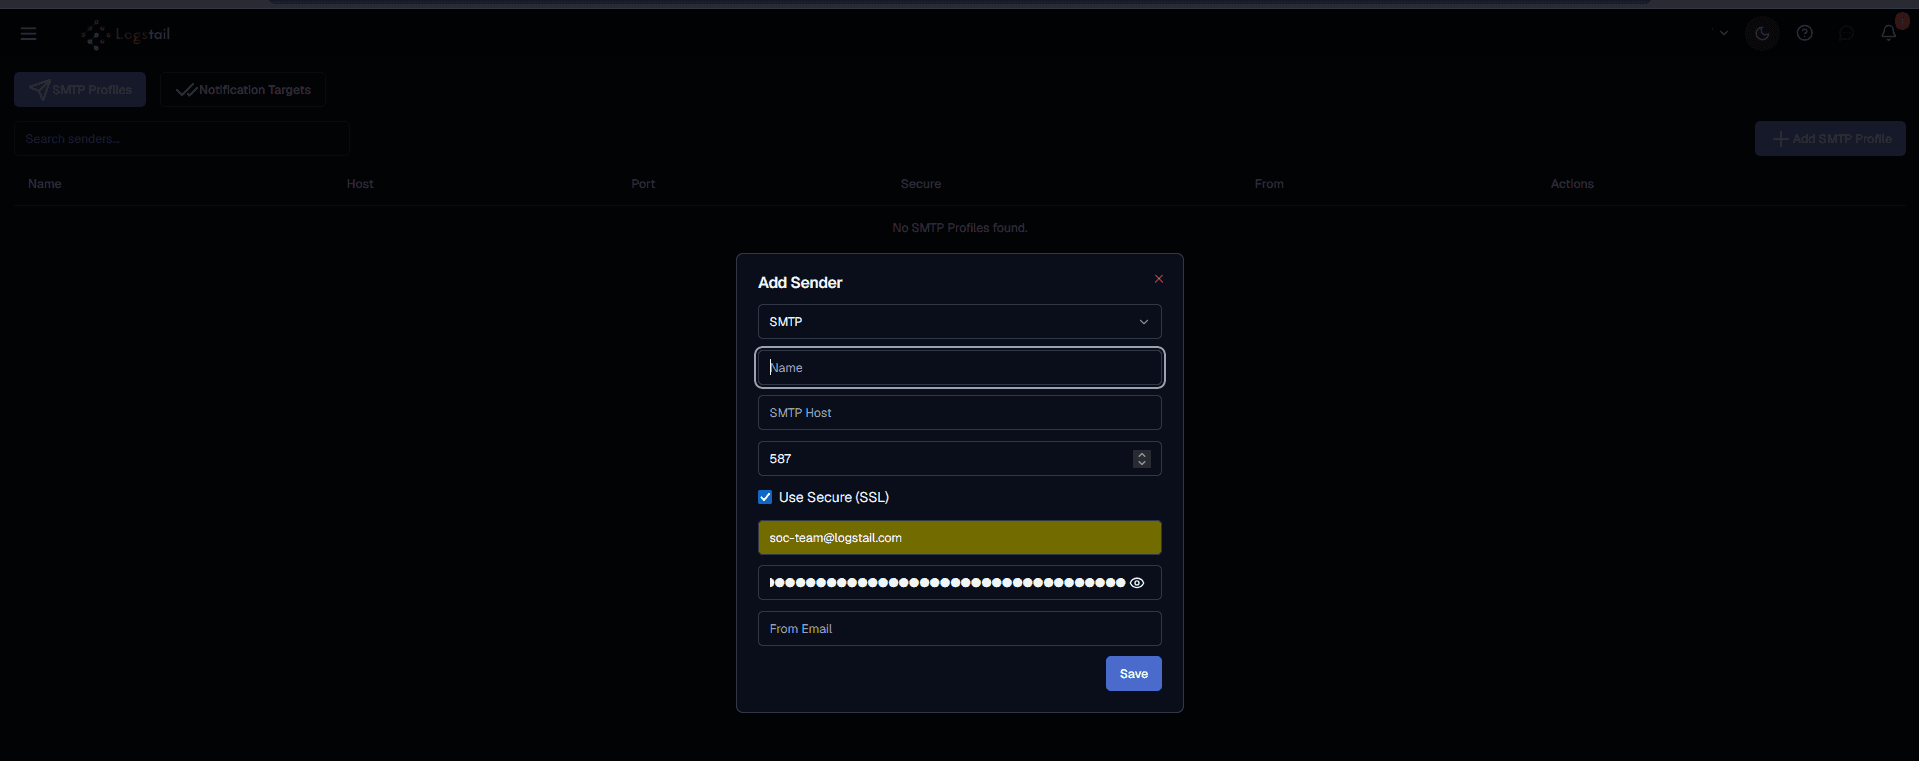Click the Logstail logo
This screenshot has height=761, width=1919.
click(x=126, y=35)
